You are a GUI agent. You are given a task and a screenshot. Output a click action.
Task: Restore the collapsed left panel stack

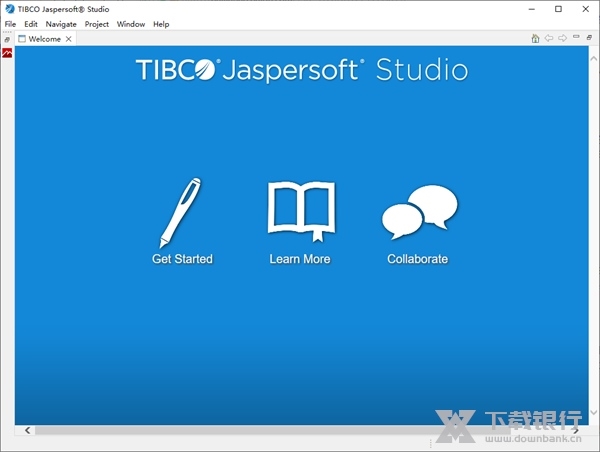pos(7,40)
